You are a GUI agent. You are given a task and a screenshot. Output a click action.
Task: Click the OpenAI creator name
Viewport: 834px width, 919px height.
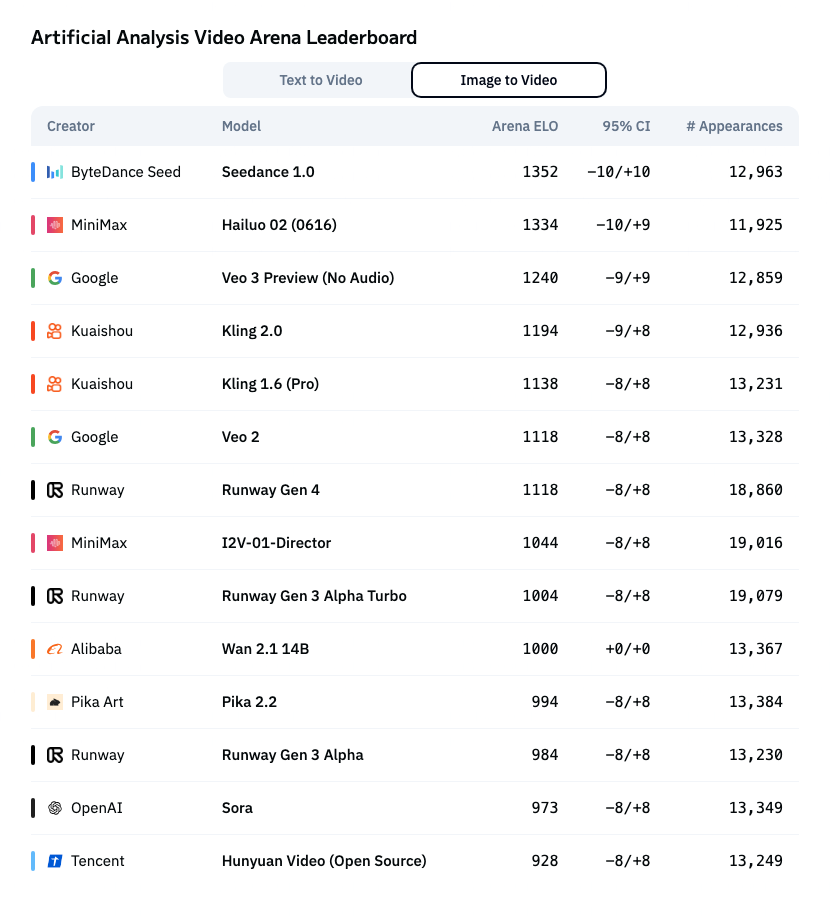pyautogui.click(x=97, y=808)
